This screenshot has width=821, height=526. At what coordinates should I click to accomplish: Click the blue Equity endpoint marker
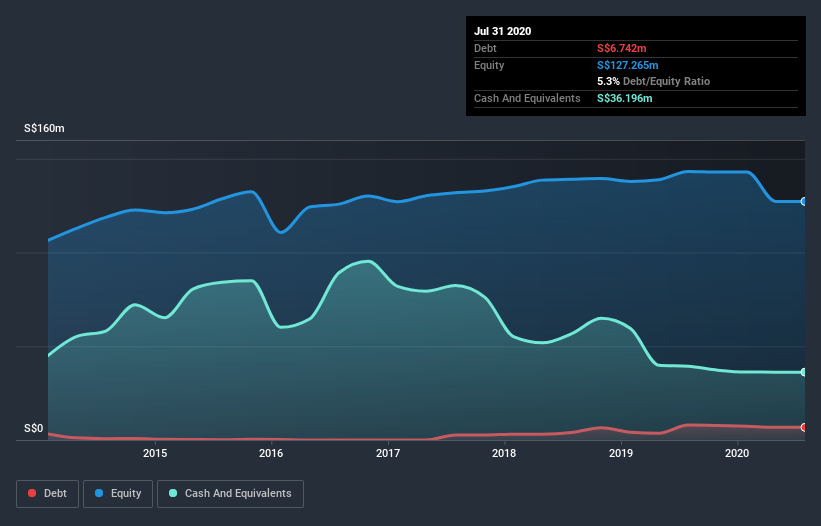pos(803,202)
